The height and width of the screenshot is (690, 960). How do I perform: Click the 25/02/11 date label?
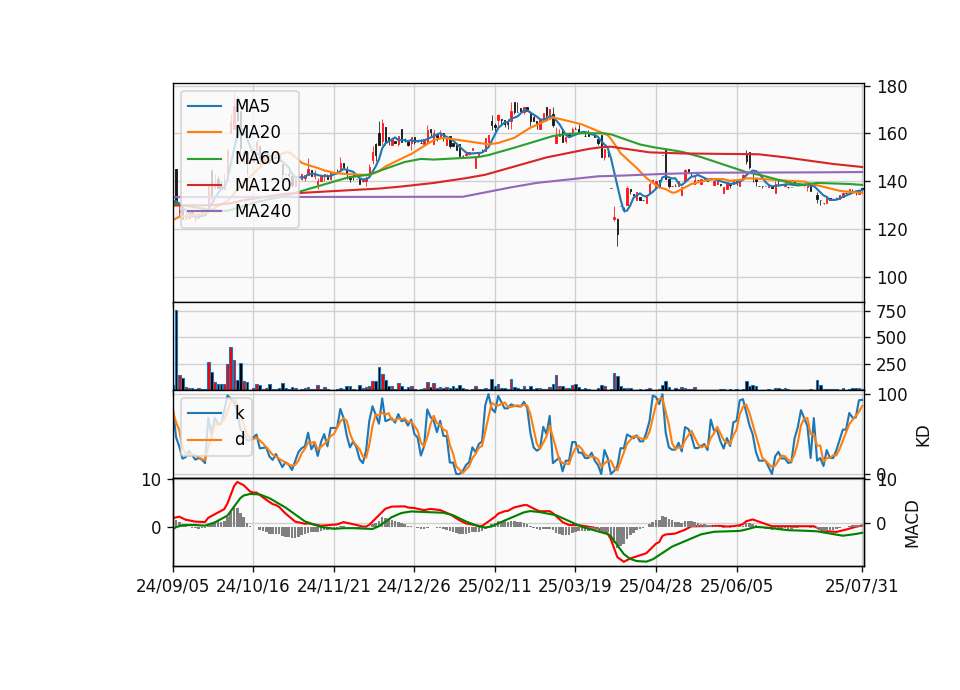[495, 586]
